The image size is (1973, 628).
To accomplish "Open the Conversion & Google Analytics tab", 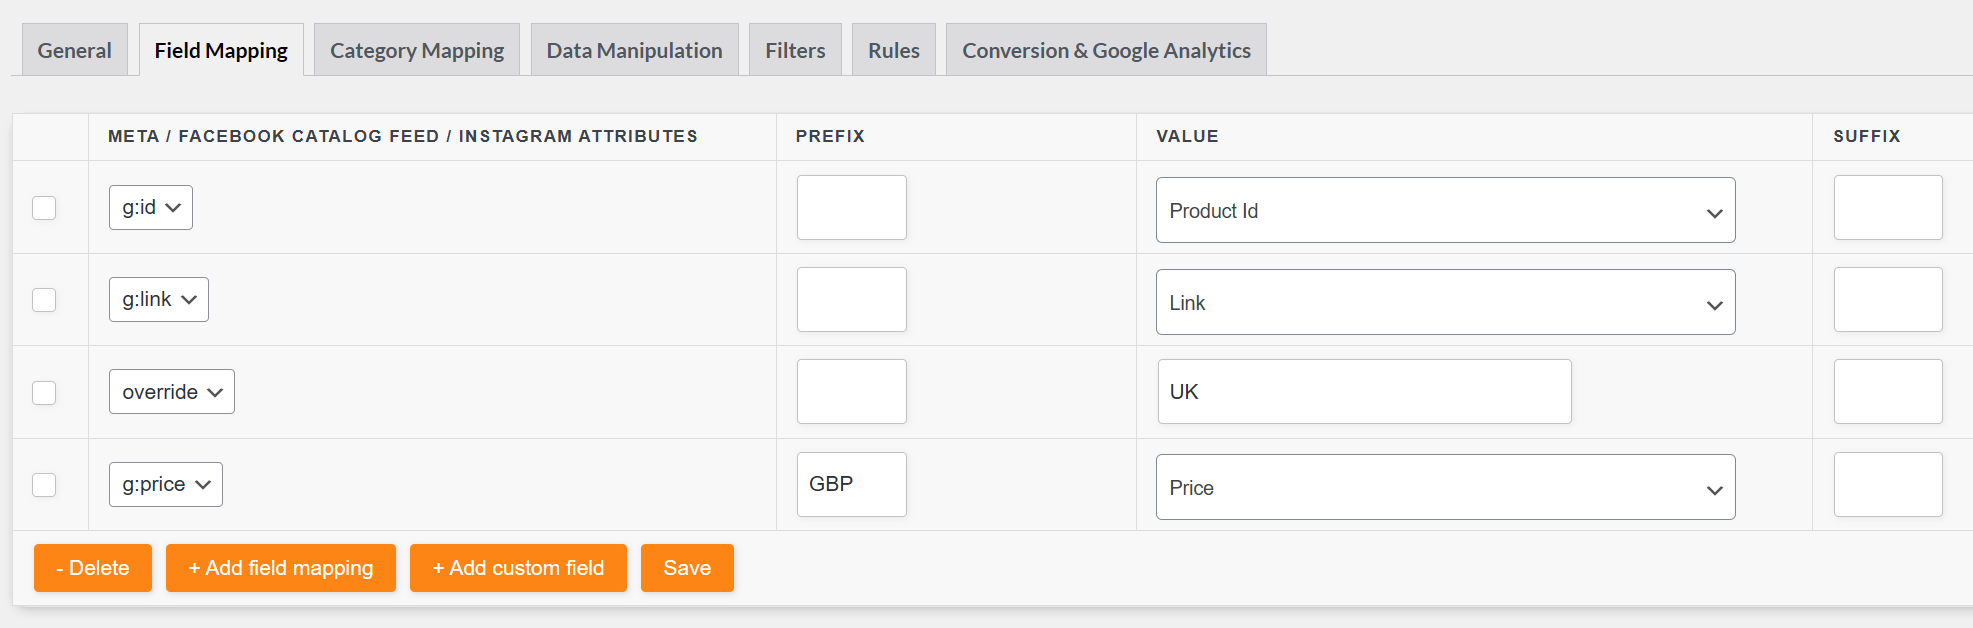I will [1106, 50].
